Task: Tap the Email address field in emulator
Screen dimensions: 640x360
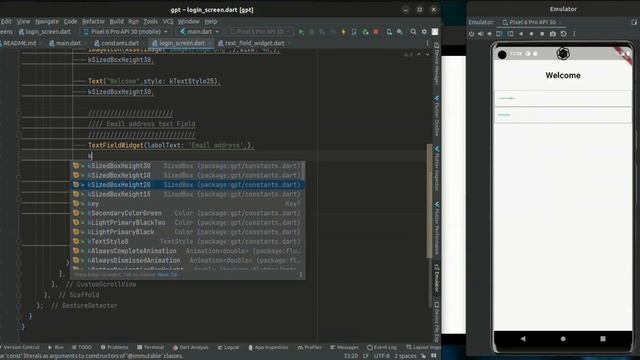Action: [x=563, y=98]
